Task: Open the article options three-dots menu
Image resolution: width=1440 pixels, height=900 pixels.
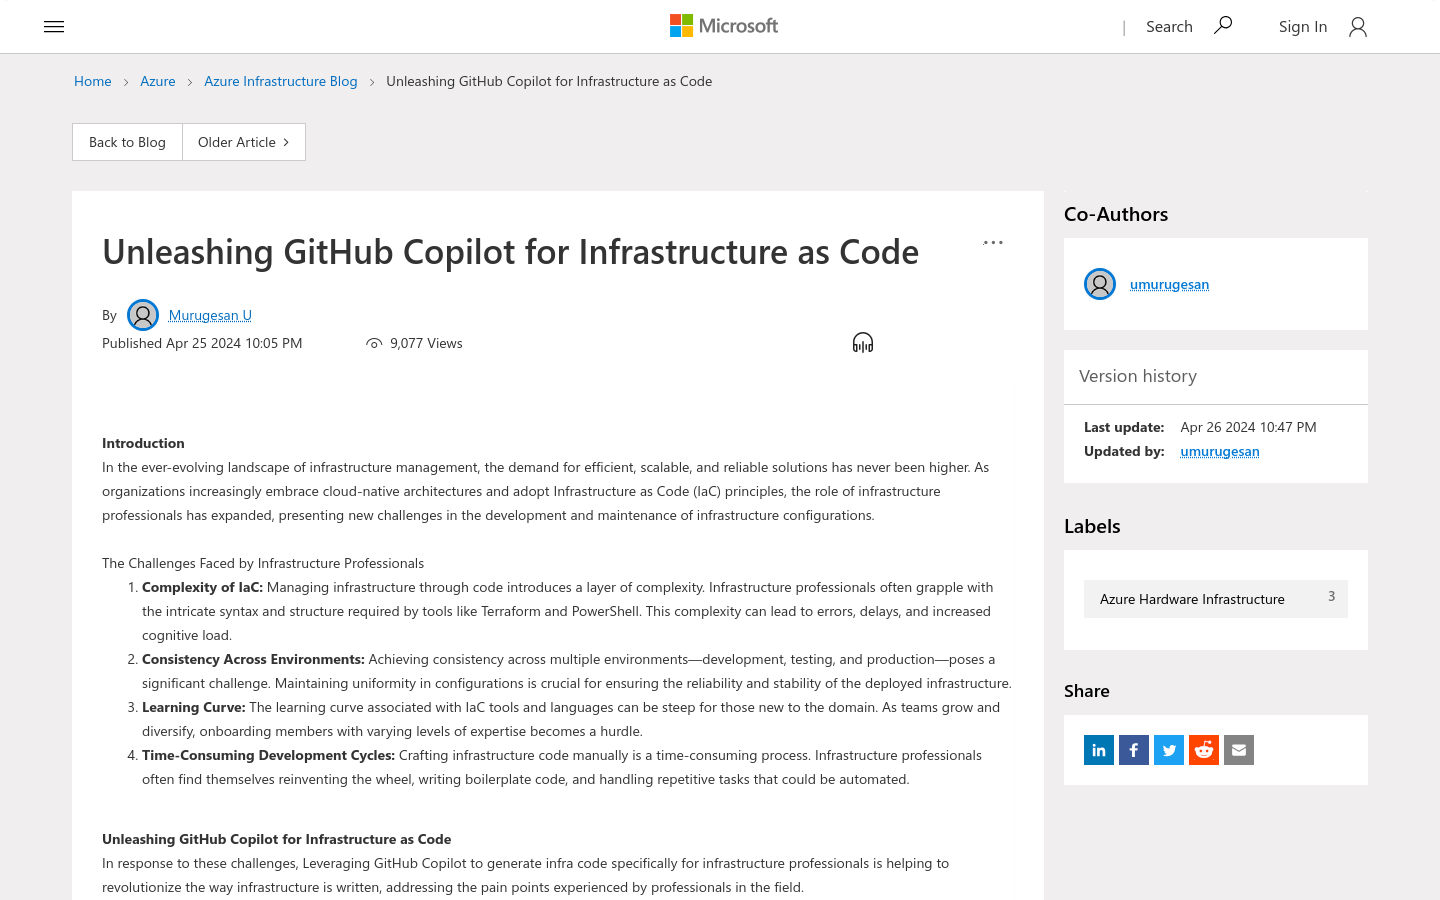Action: (x=993, y=243)
